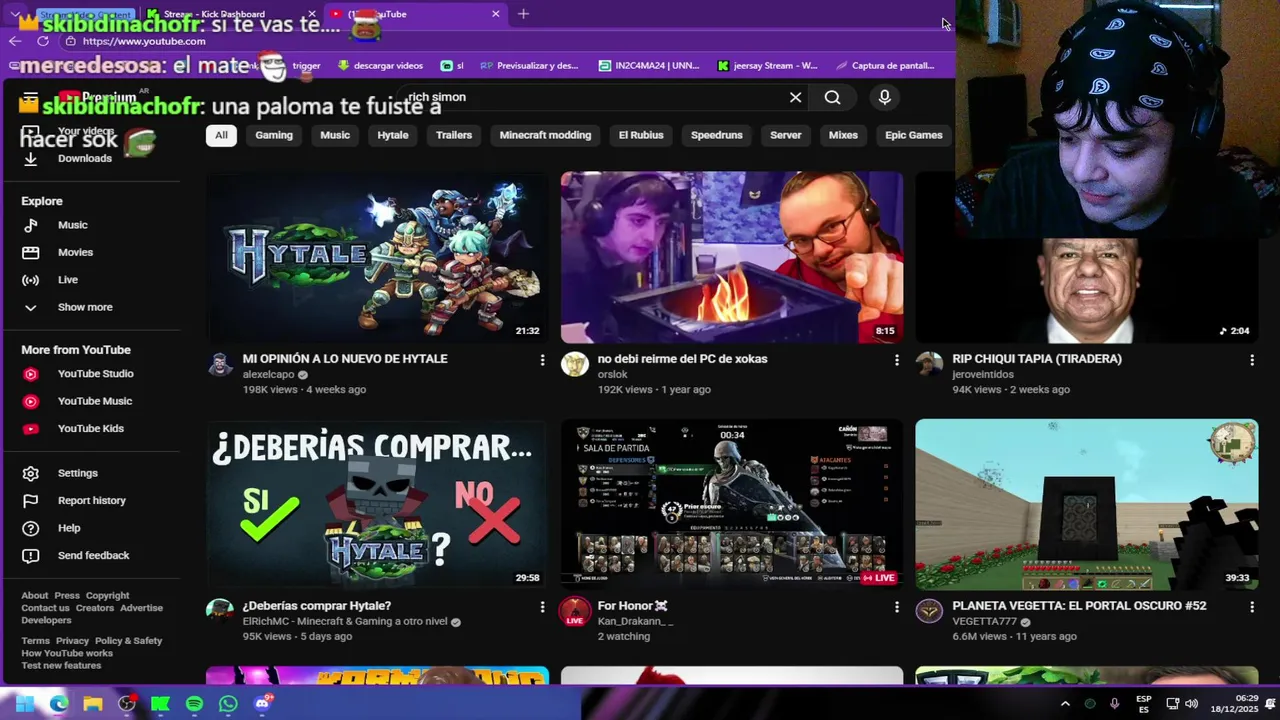Open the Test new features footer link
This screenshot has width=1280, height=720.
pos(61,665)
